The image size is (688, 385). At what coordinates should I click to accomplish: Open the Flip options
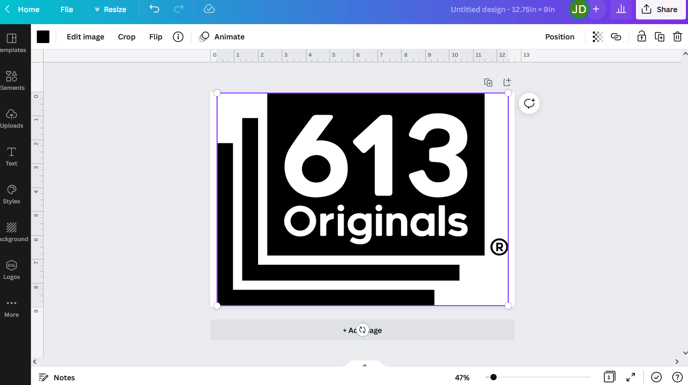tap(156, 37)
